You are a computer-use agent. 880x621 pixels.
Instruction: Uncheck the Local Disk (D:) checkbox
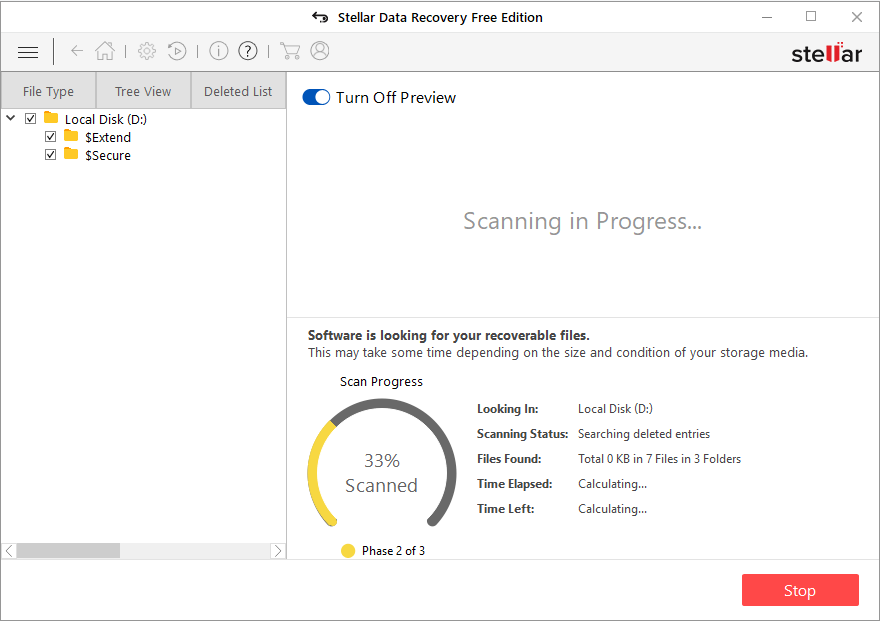pos(31,118)
